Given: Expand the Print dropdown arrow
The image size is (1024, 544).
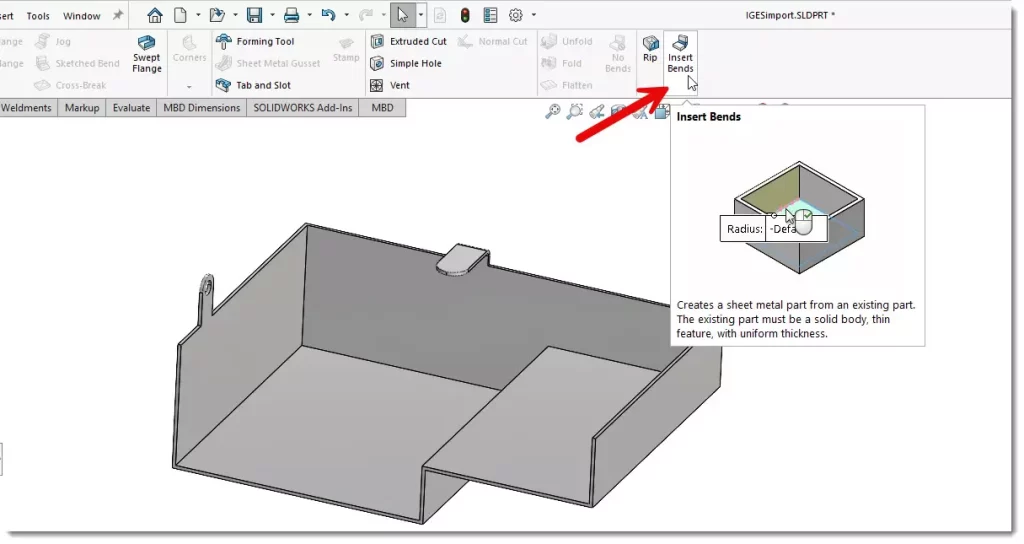Looking at the screenshot, I should point(310,15).
